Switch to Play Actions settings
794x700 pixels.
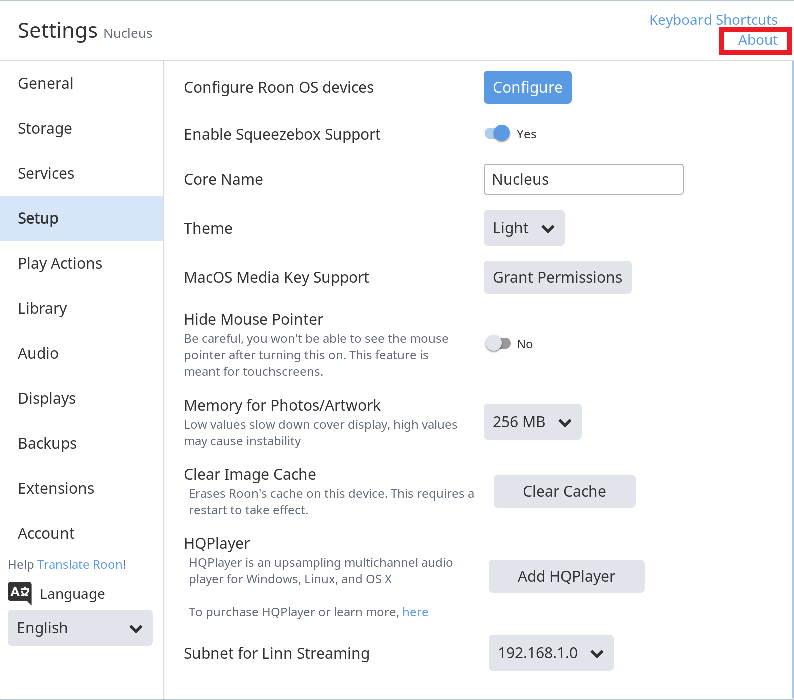60,264
